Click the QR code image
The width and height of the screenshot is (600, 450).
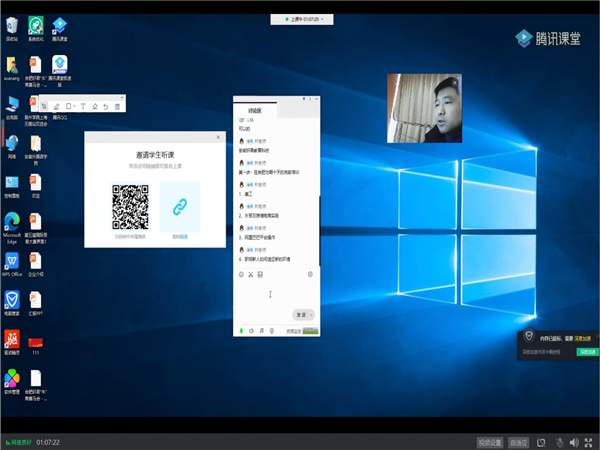click(x=130, y=206)
